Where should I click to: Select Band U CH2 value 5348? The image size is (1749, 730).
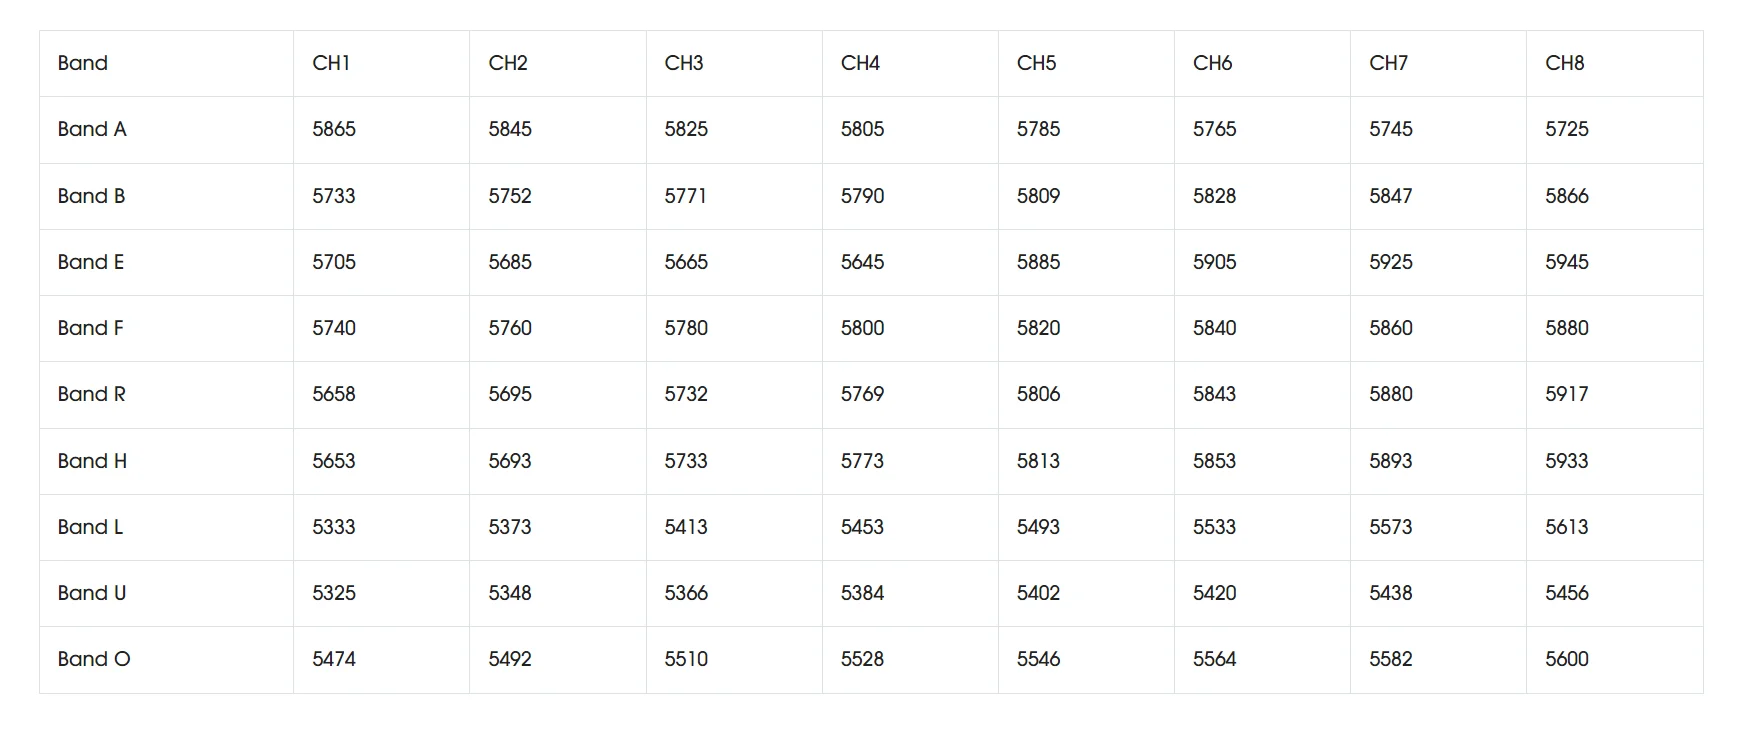[510, 593]
